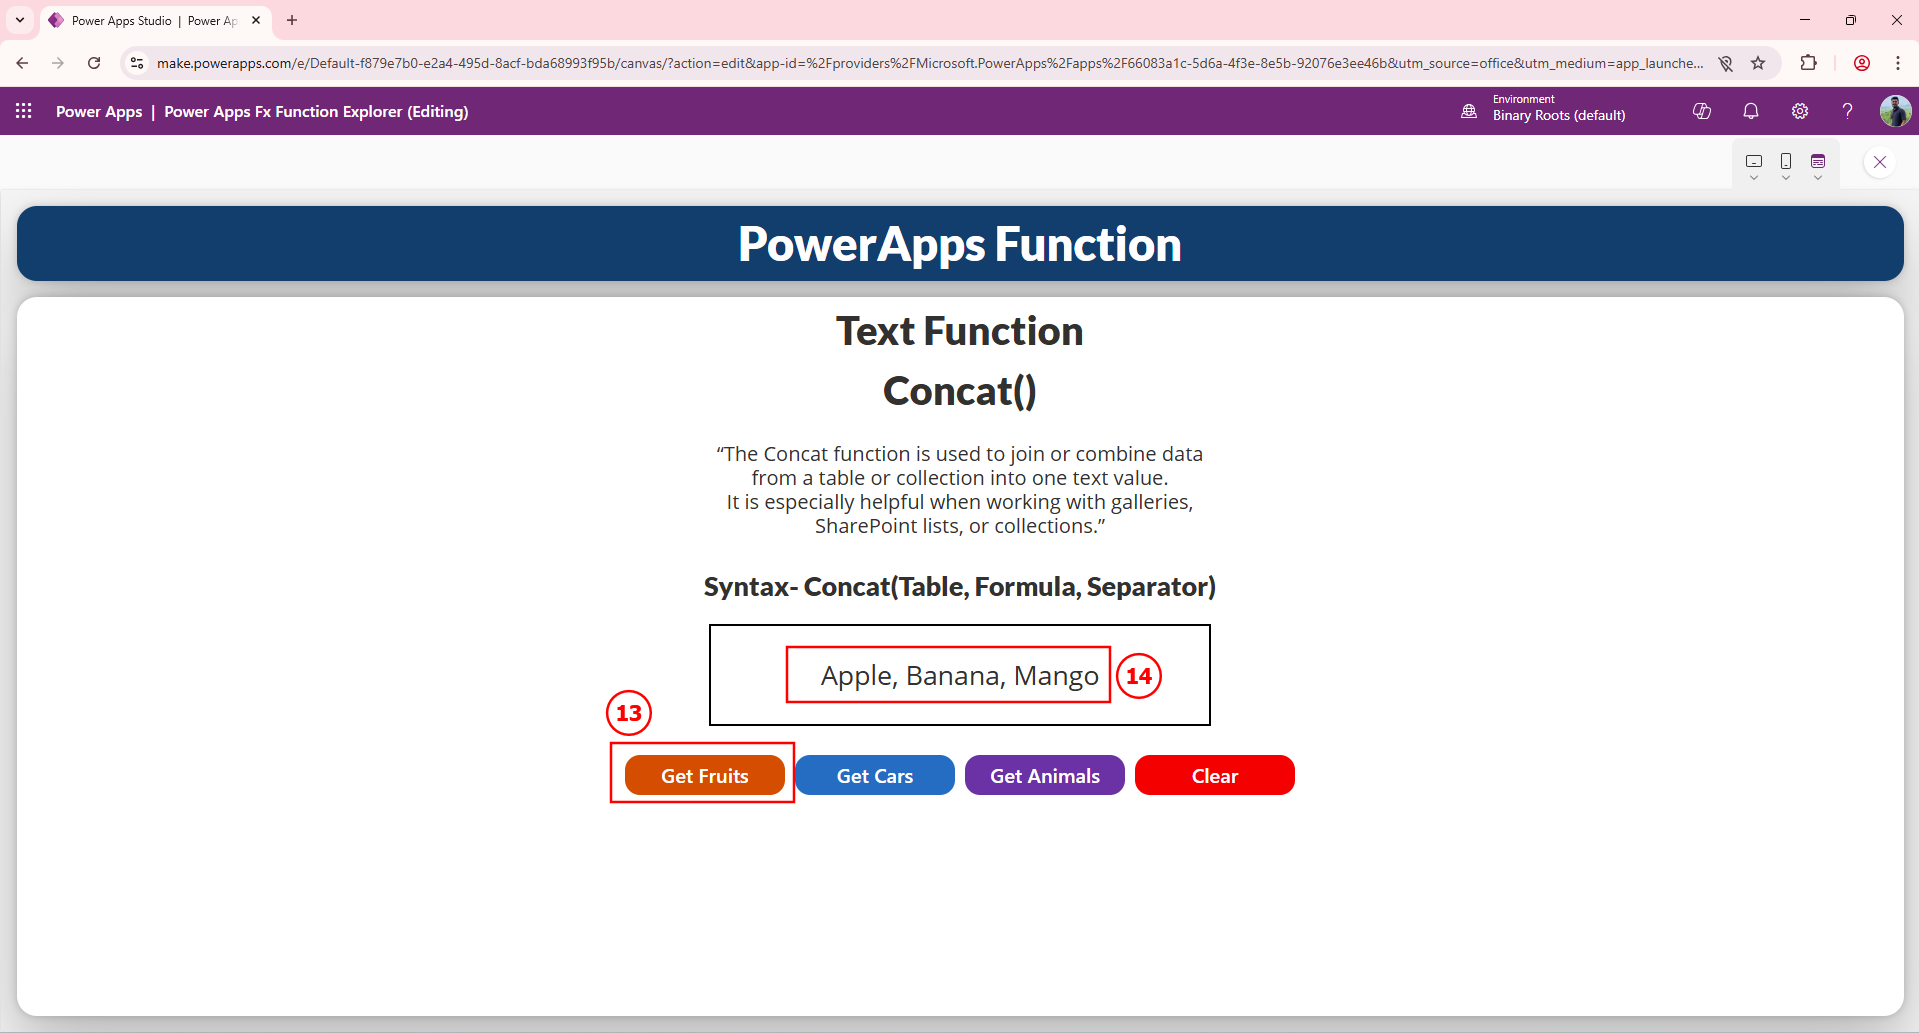Restore down the browser window
This screenshot has width=1919, height=1033.
click(x=1851, y=20)
